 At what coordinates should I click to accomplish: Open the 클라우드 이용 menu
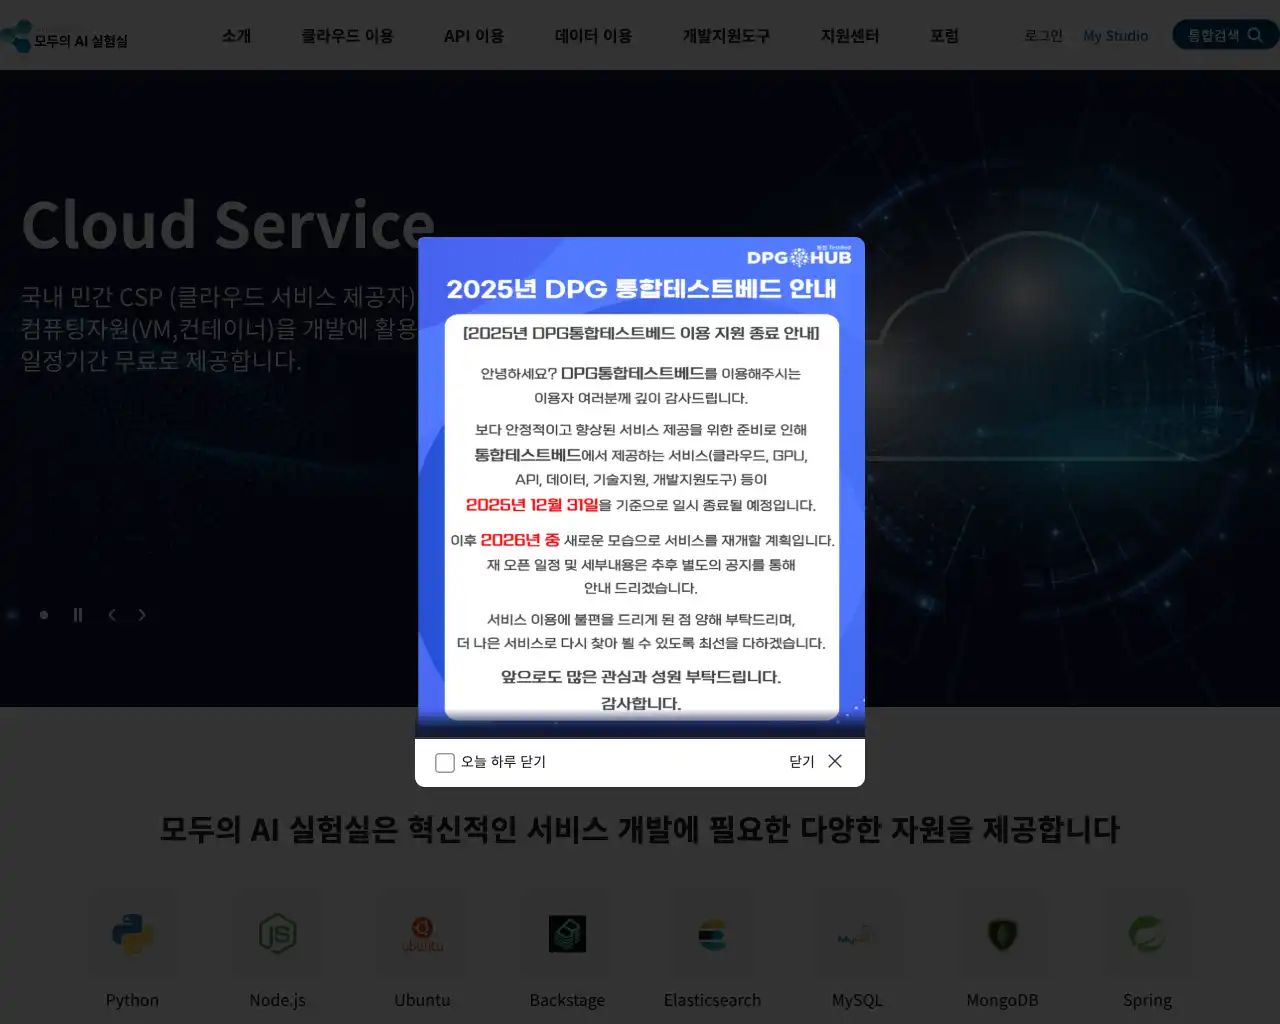coord(347,35)
